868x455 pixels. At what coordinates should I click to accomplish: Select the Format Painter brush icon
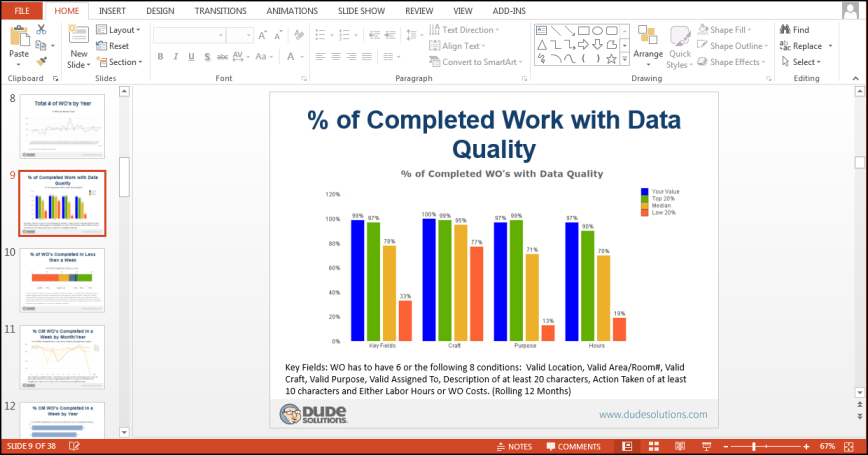[42, 61]
